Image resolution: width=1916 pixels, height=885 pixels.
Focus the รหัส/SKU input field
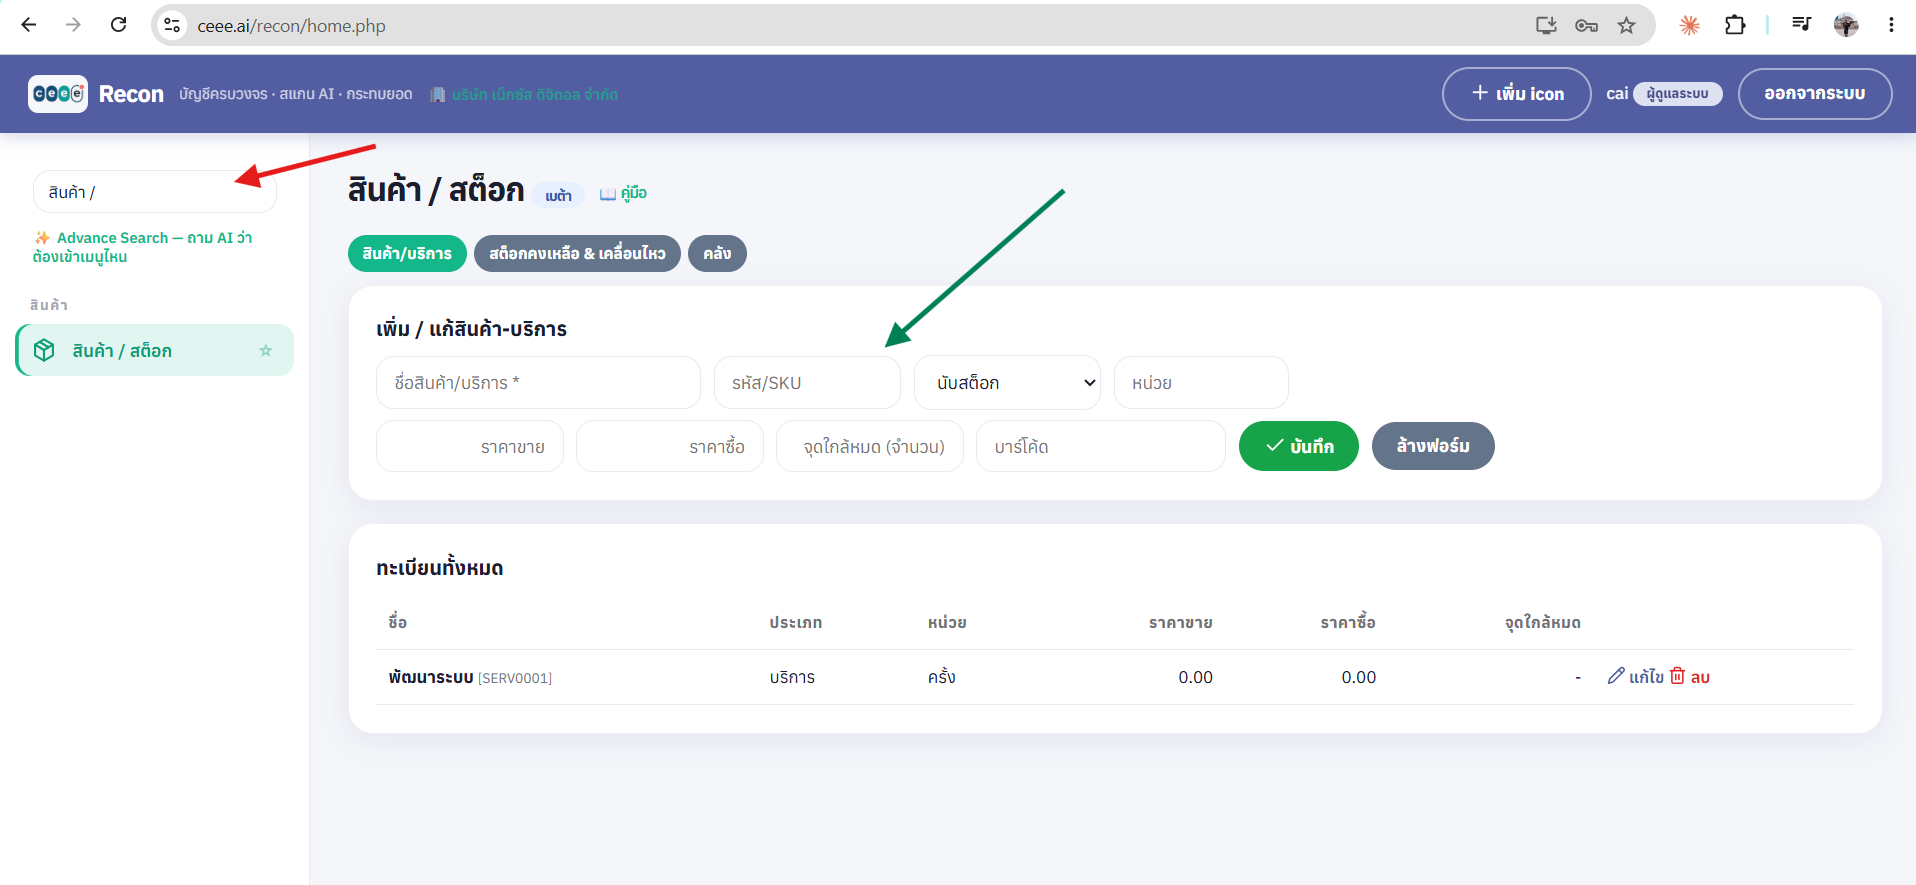coord(807,383)
